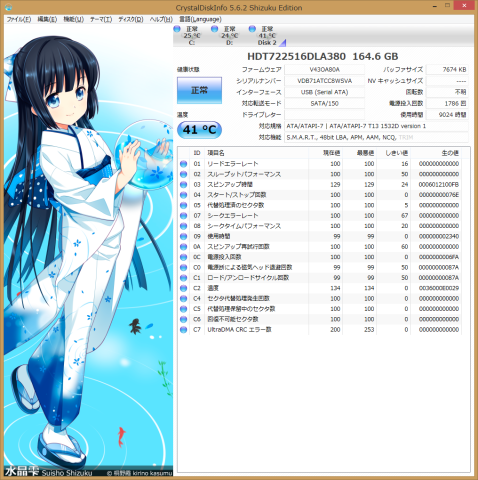Screen dimensions: 478x480
Task: Click status orb for ID 05 row
Action: (183, 205)
